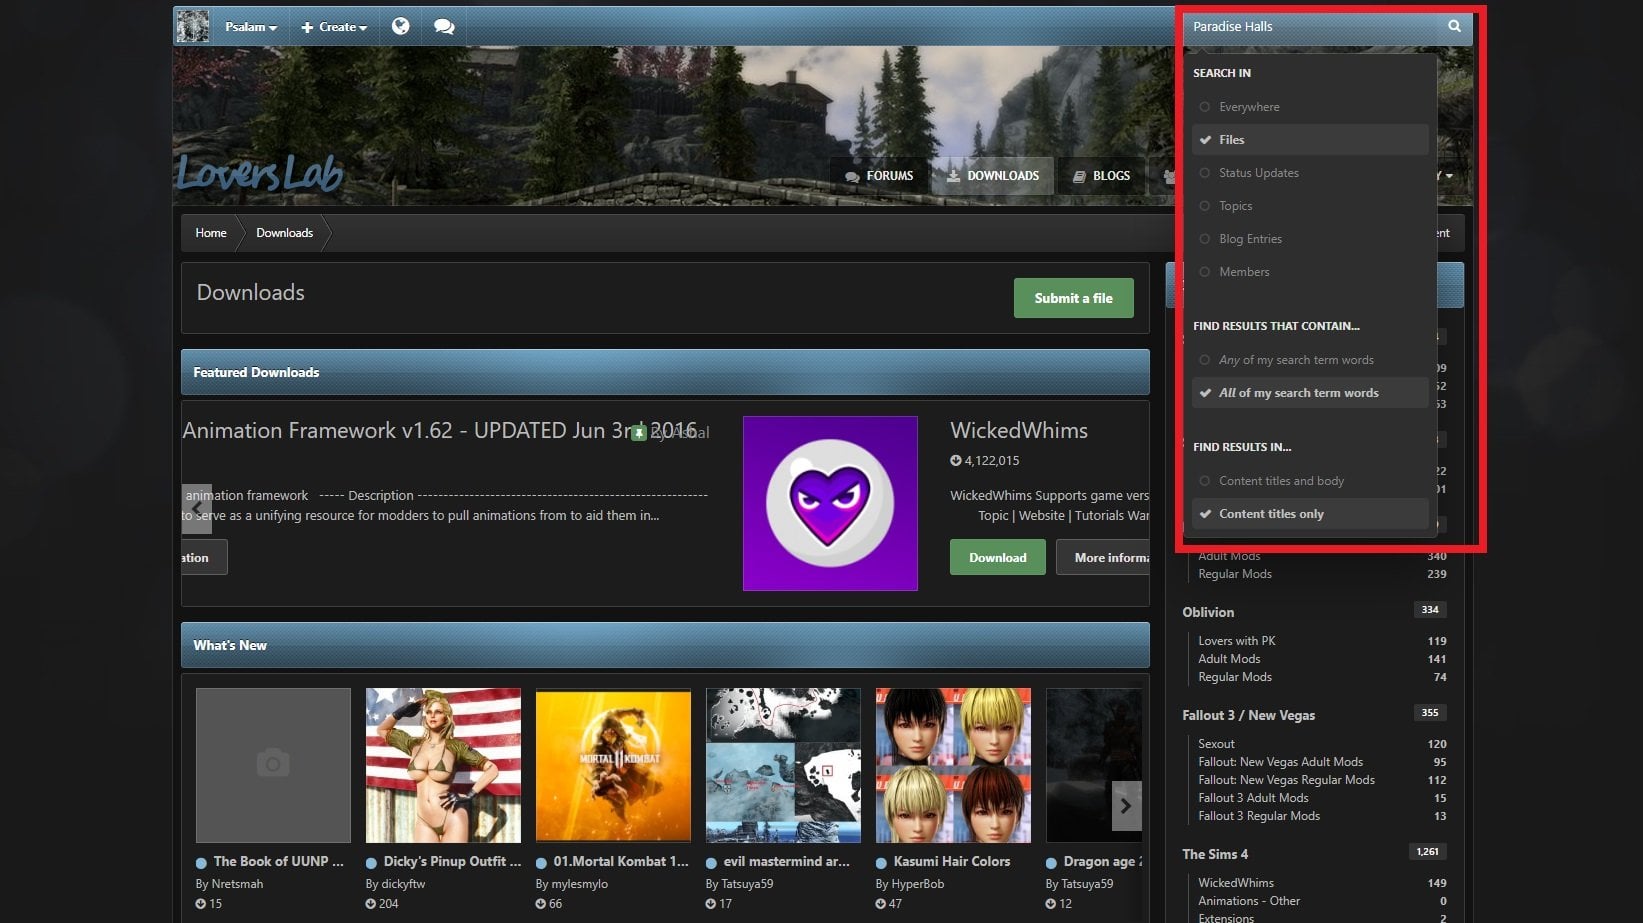Screen dimensions: 1643x923
Task: Select the Blog Entries search option
Action: coord(1309,239)
